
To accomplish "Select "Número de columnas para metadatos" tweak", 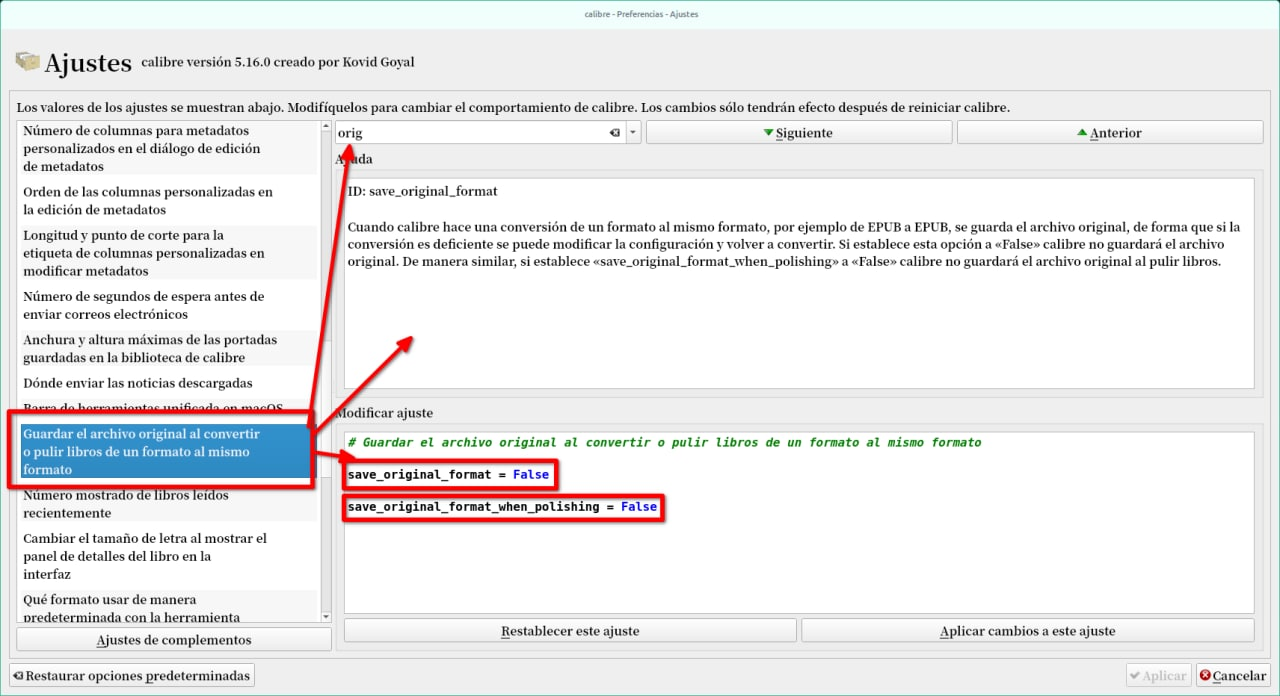I will click(168, 148).
